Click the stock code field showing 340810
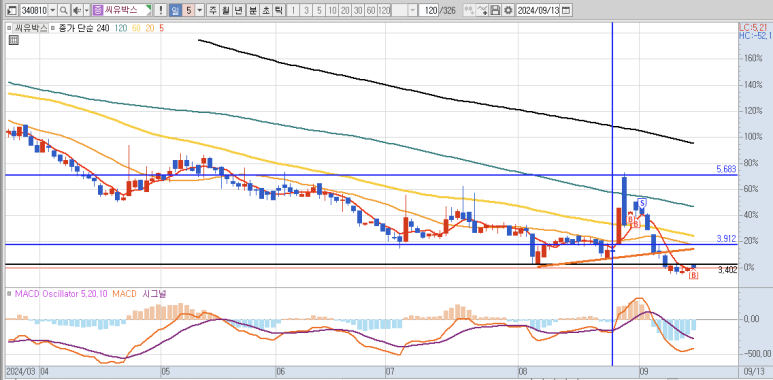 (34, 10)
